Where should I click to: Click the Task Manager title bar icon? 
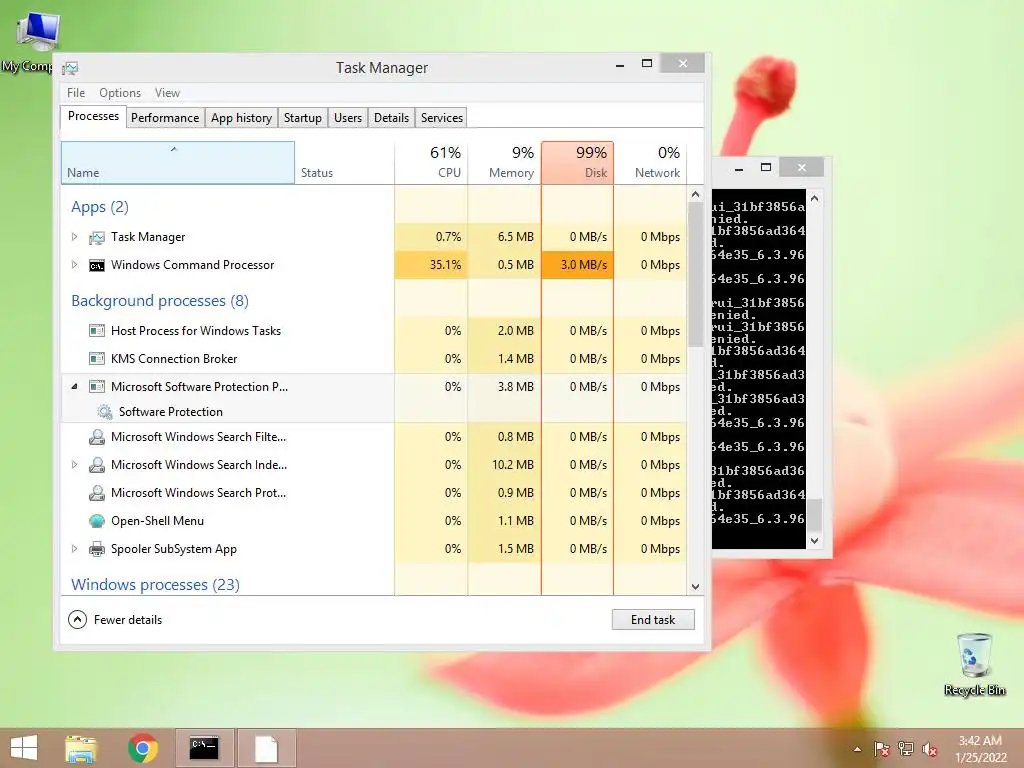coord(70,68)
